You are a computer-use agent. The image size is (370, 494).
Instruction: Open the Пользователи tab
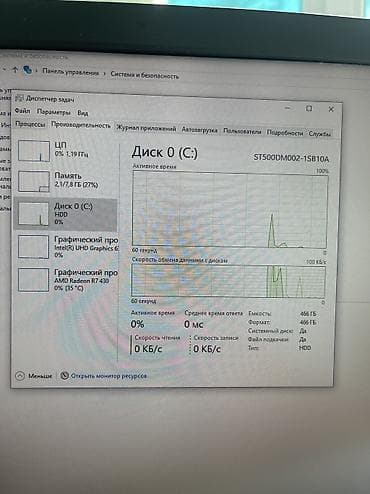click(242, 131)
